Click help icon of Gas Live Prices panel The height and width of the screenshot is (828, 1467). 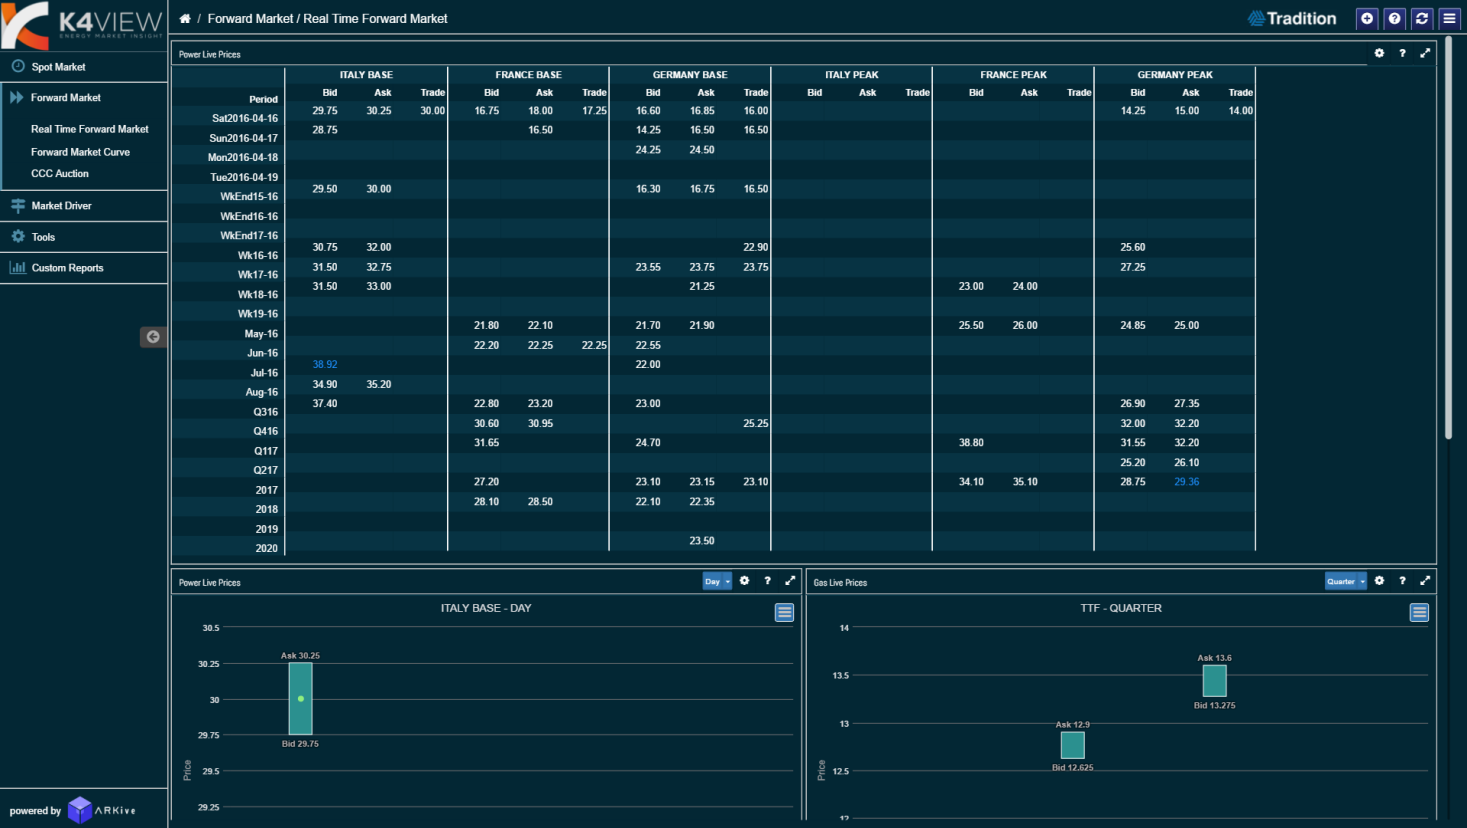click(1402, 581)
